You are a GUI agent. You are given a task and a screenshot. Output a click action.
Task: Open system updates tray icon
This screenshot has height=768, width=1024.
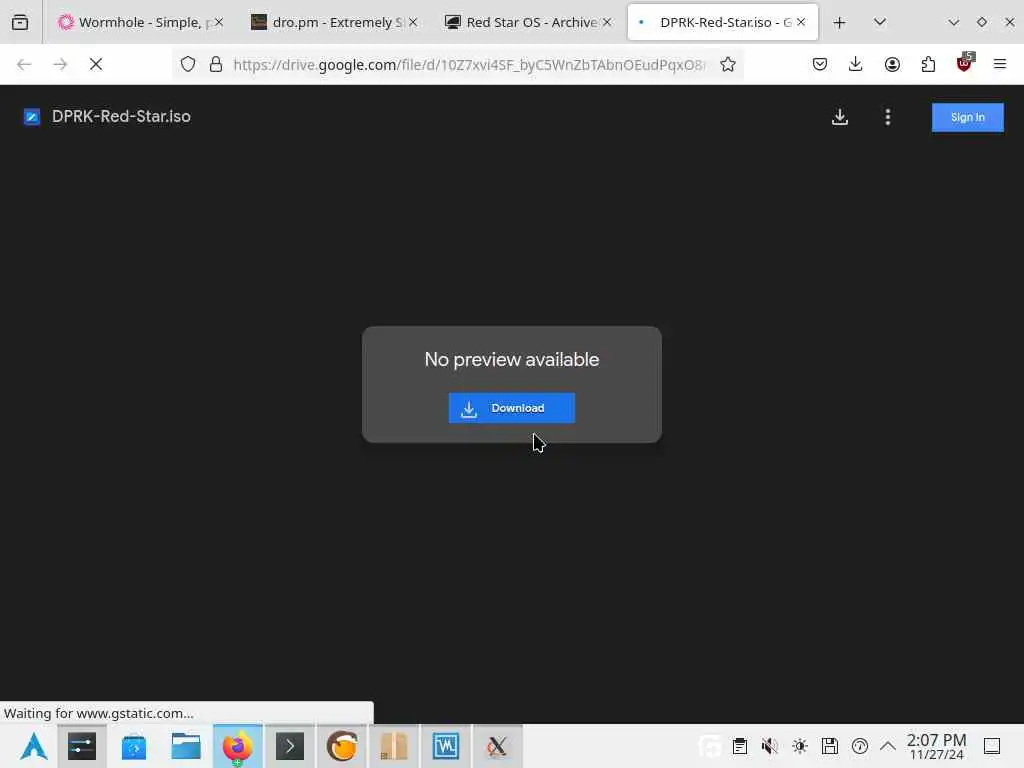860,746
